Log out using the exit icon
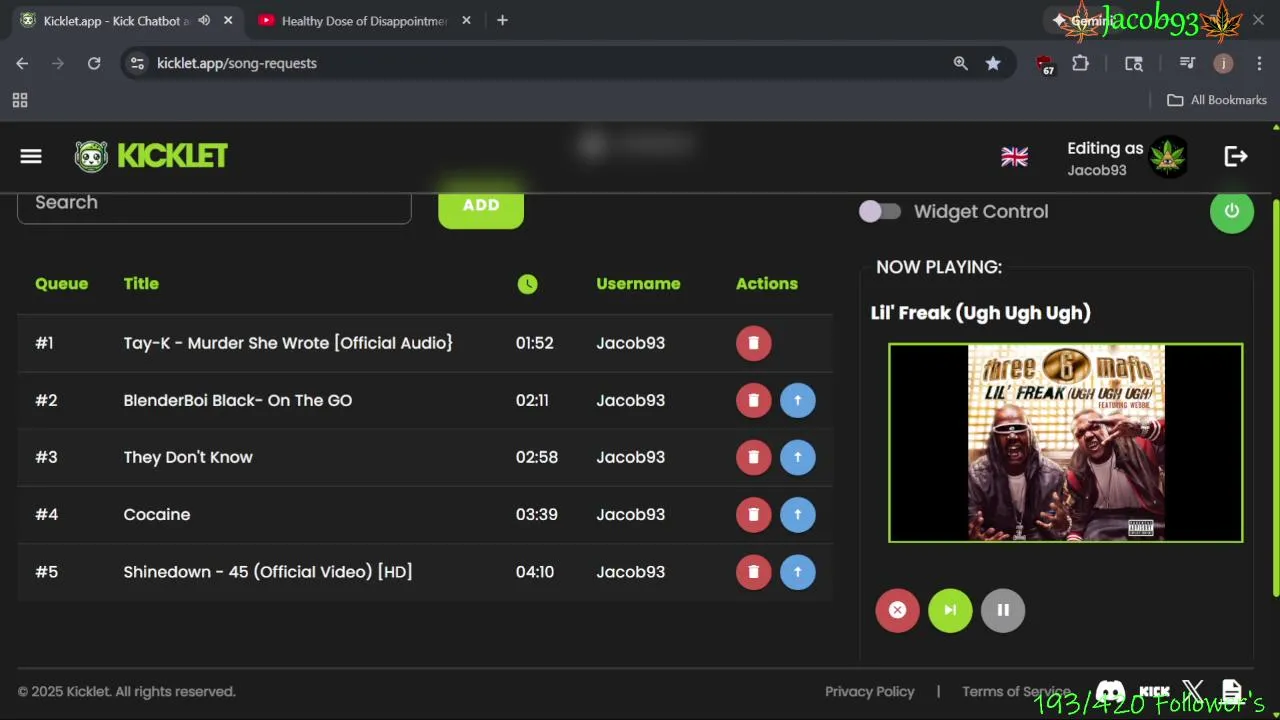The image size is (1280, 720). 1236,156
